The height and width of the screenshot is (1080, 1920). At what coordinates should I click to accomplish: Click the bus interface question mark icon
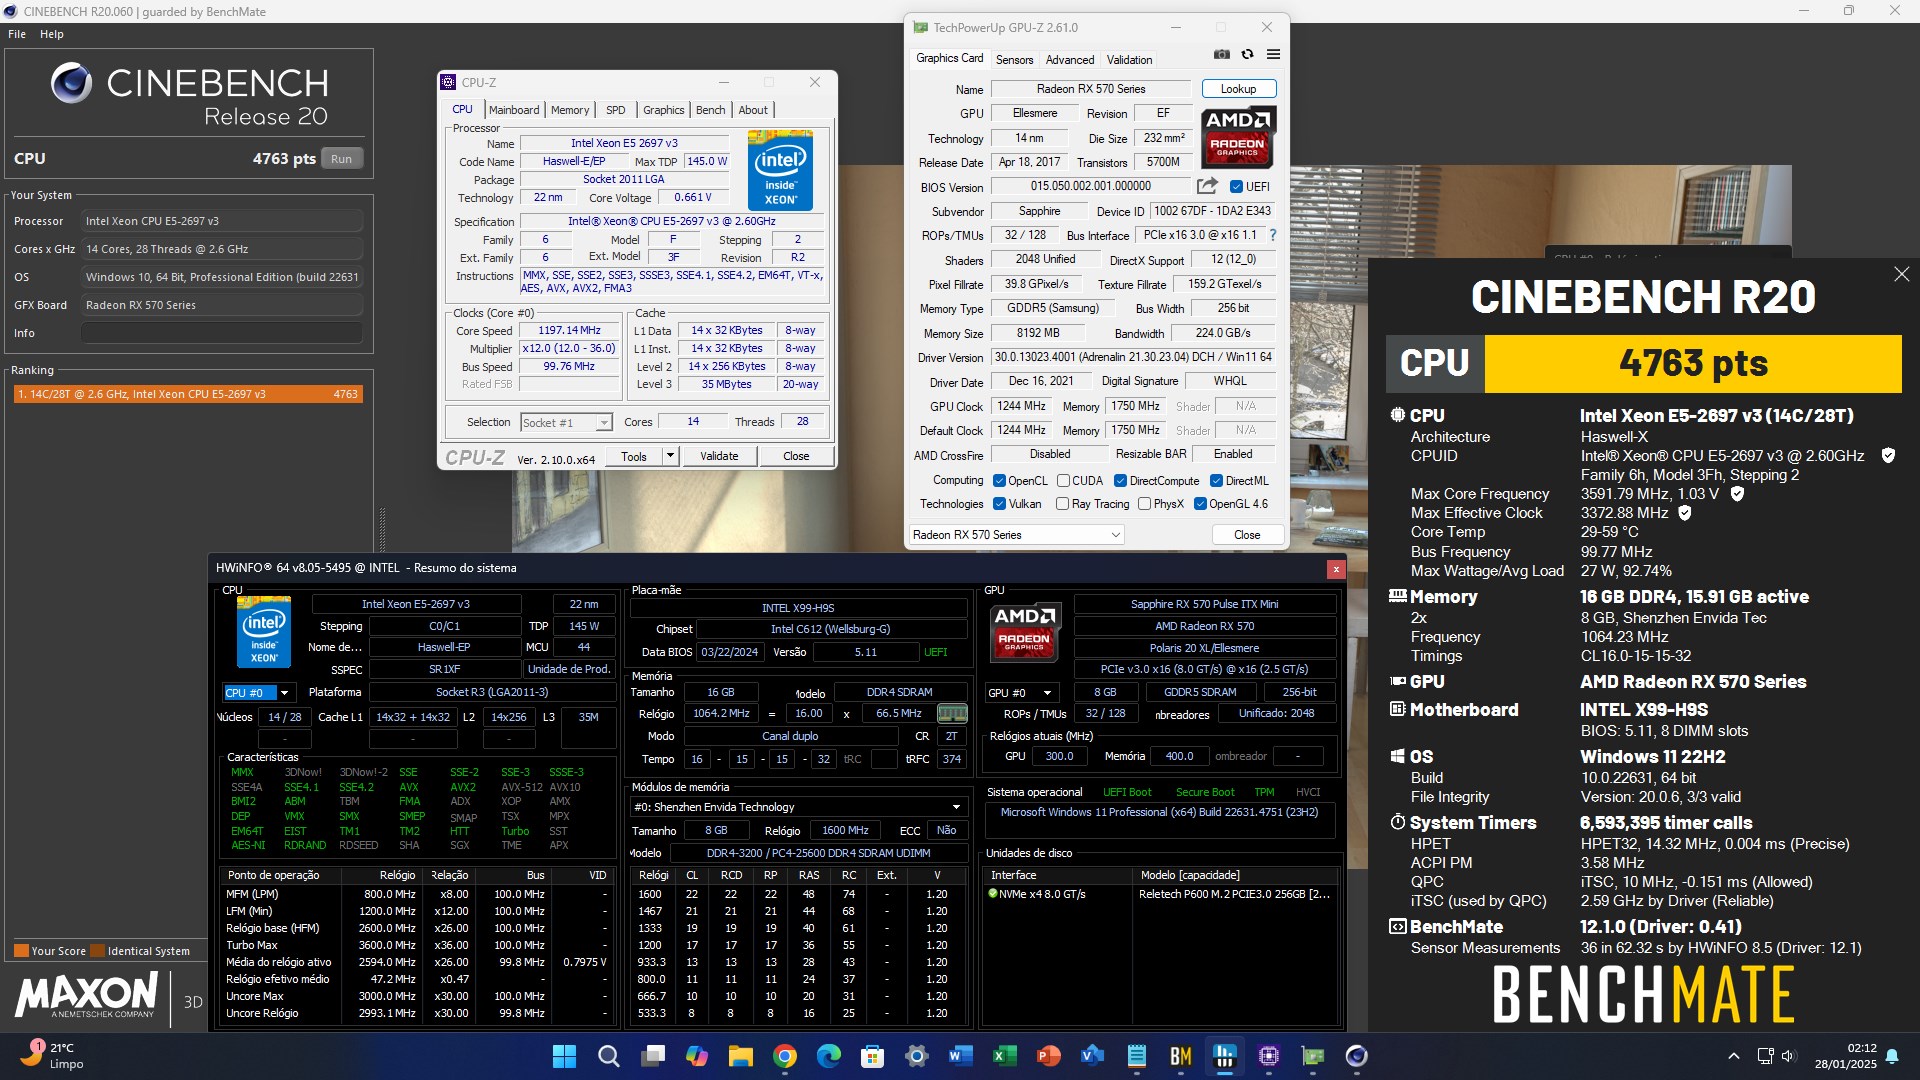1273,235
